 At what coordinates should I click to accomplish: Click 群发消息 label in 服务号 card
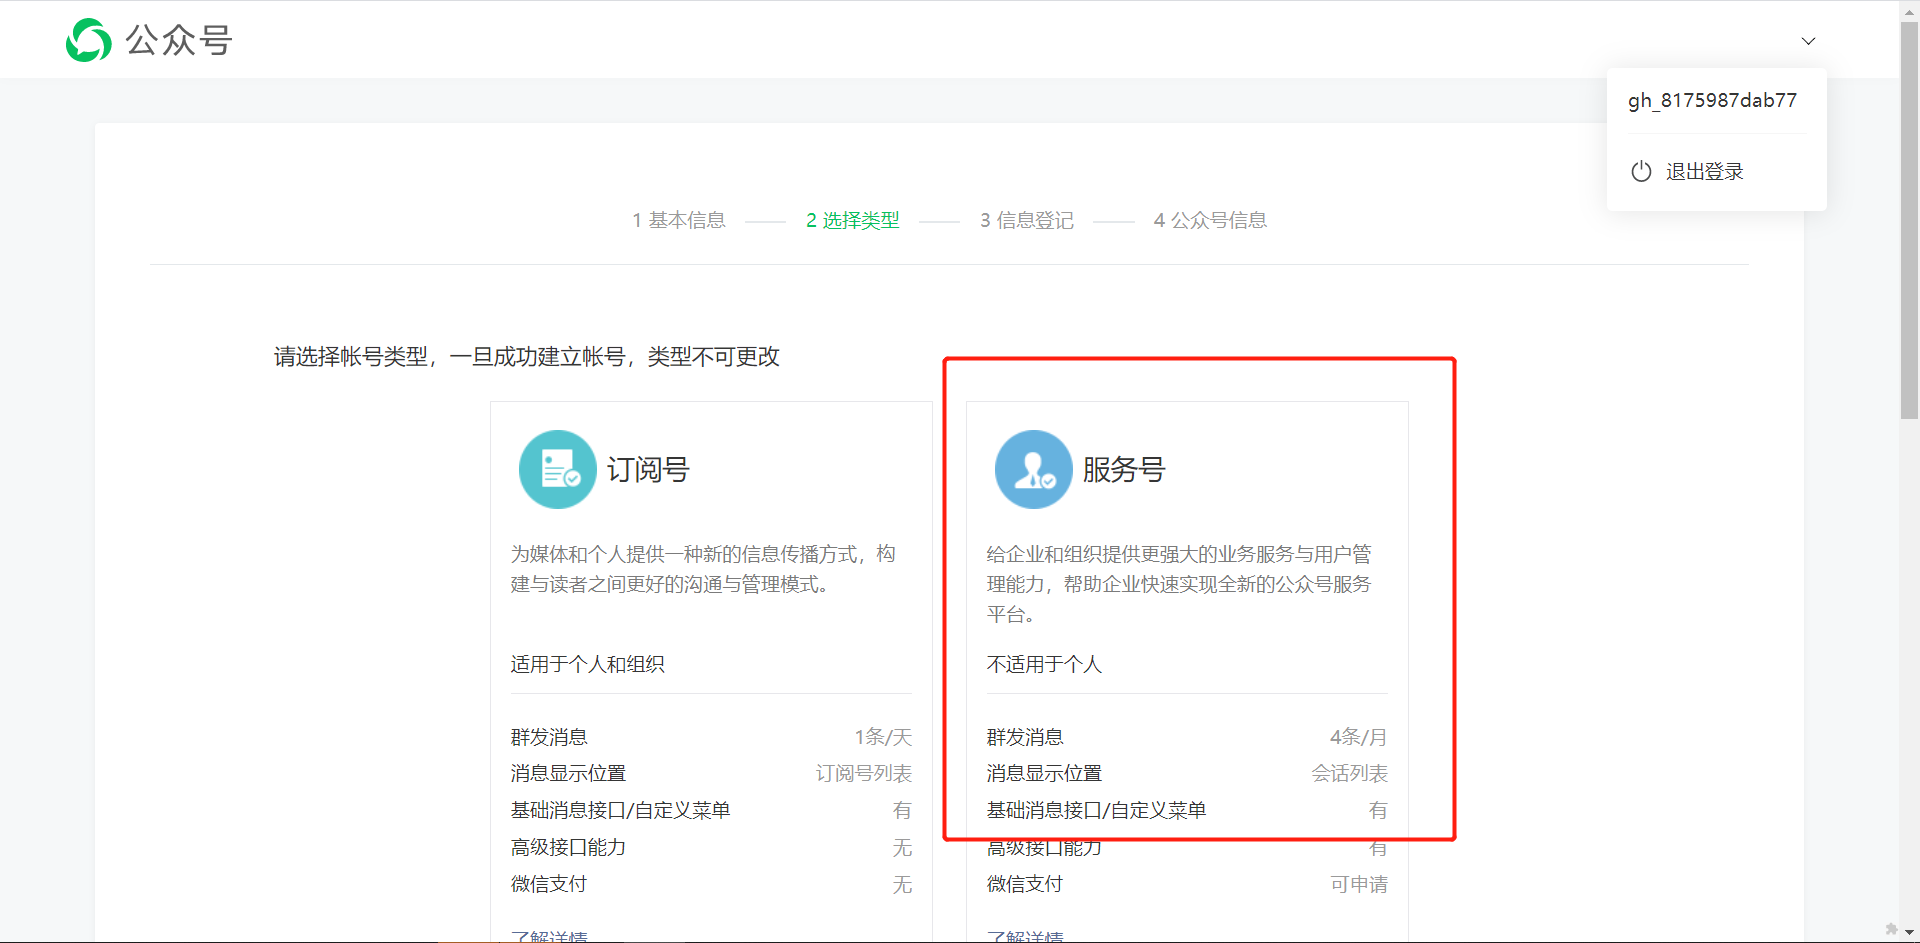coord(1025,737)
